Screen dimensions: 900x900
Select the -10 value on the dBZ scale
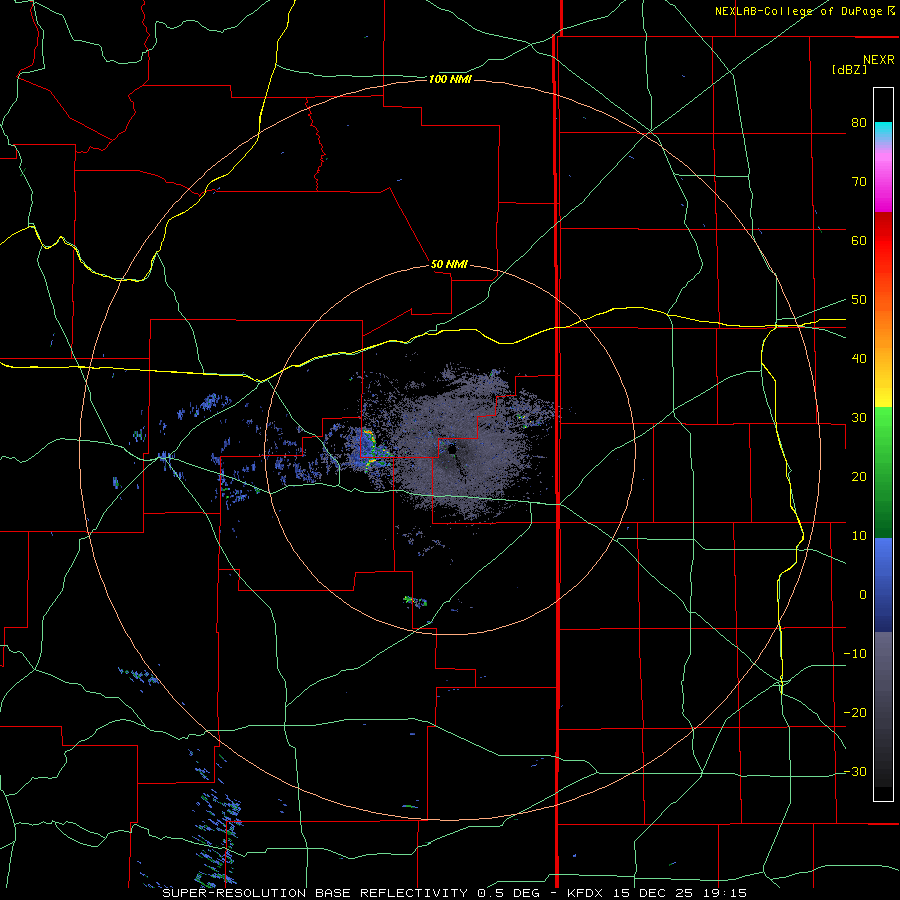click(x=855, y=653)
